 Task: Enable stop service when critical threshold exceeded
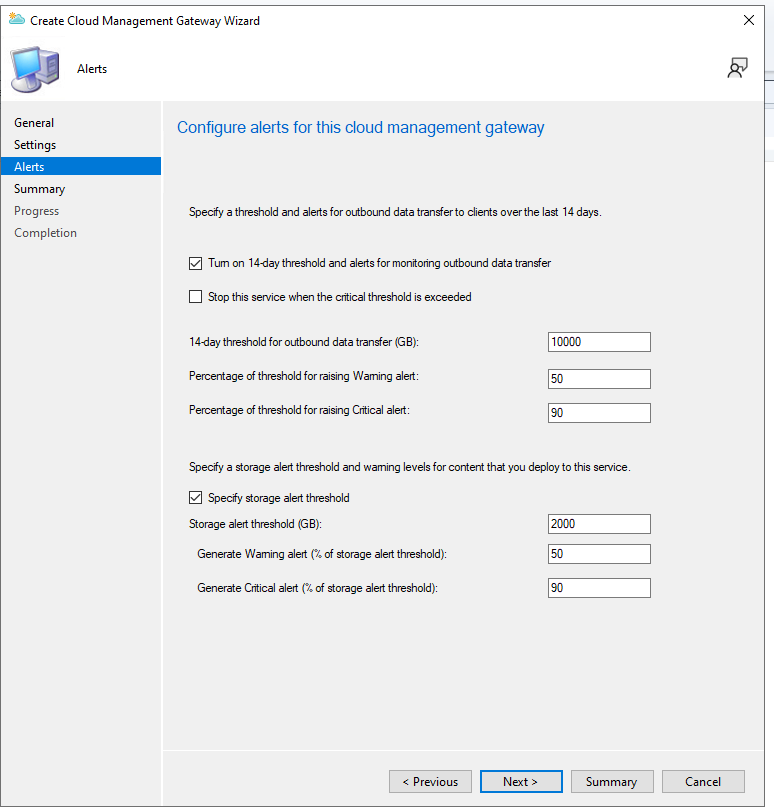(x=196, y=297)
